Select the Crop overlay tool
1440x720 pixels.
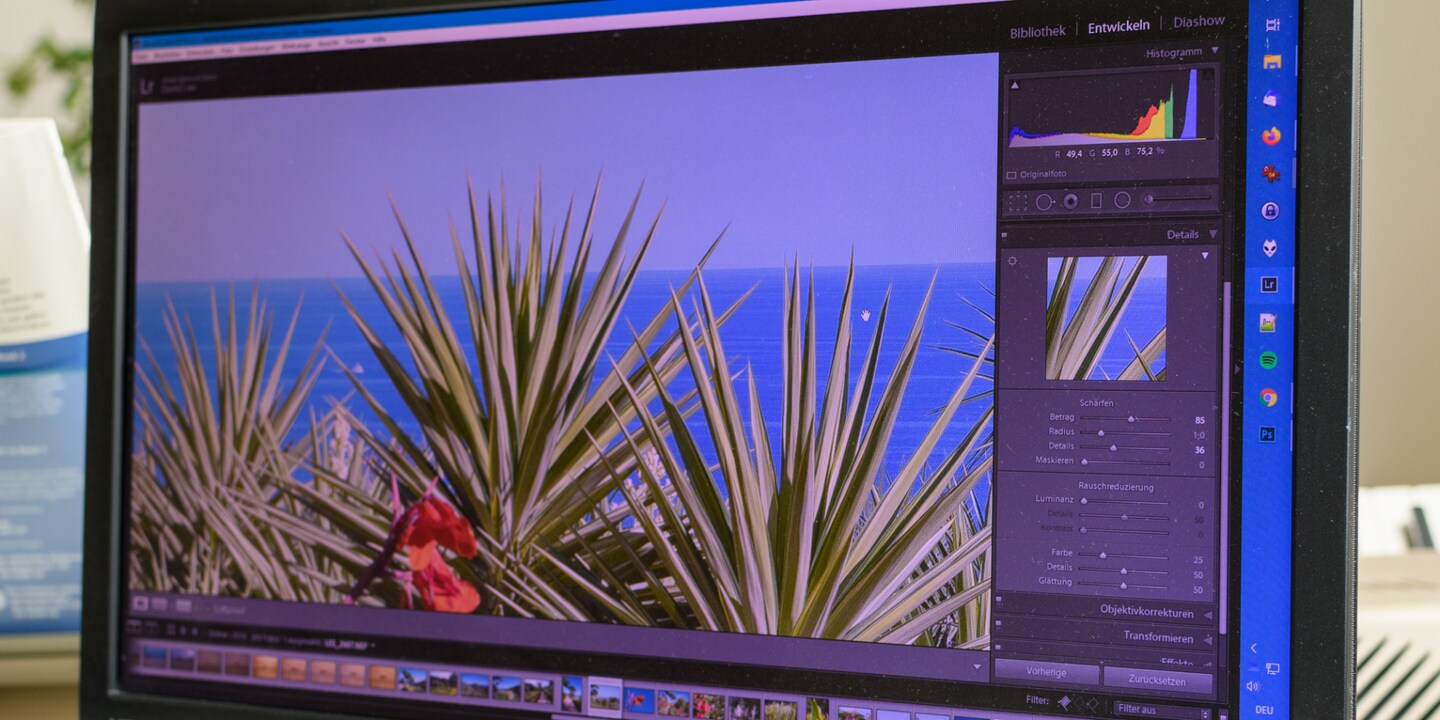tap(1017, 201)
